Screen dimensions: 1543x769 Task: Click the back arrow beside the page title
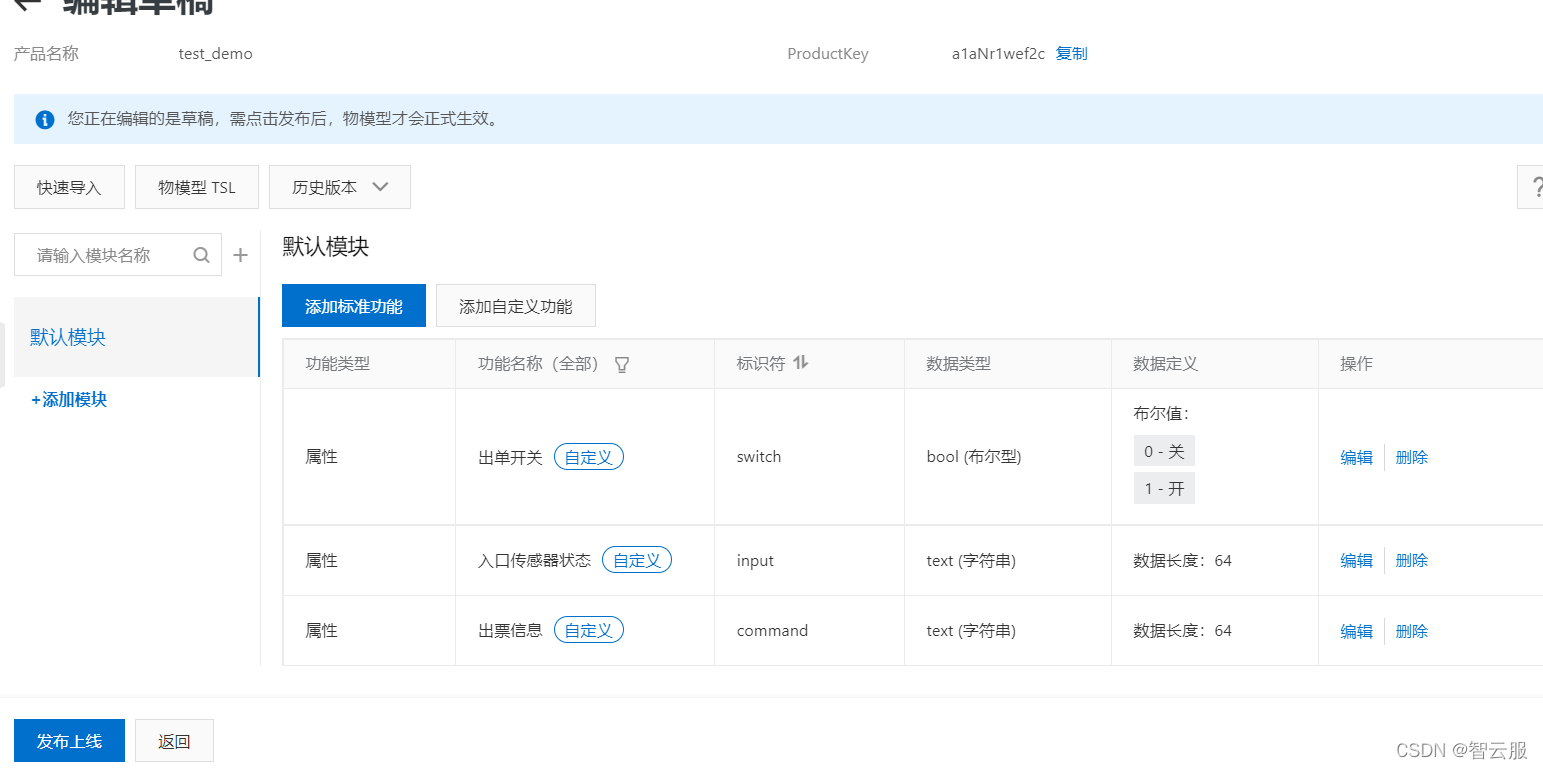(x=28, y=4)
